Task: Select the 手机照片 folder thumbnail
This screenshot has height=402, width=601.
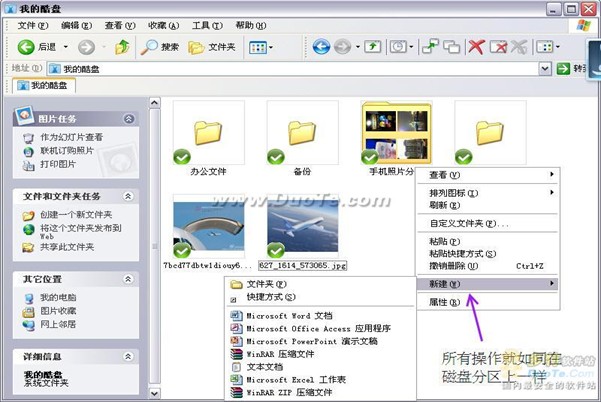Action: 396,133
